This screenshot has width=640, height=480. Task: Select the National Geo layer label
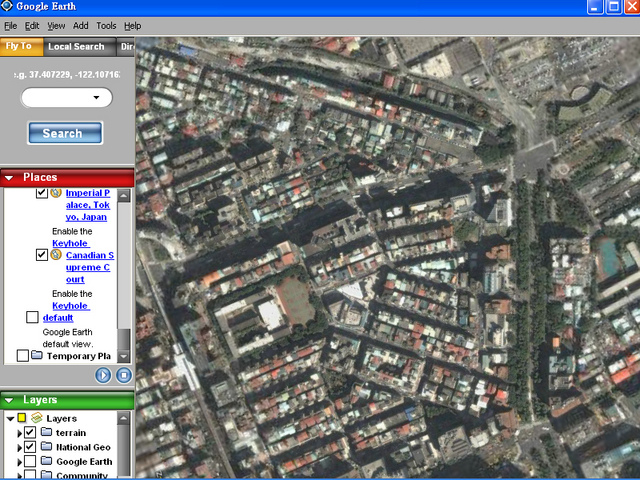tap(83, 447)
